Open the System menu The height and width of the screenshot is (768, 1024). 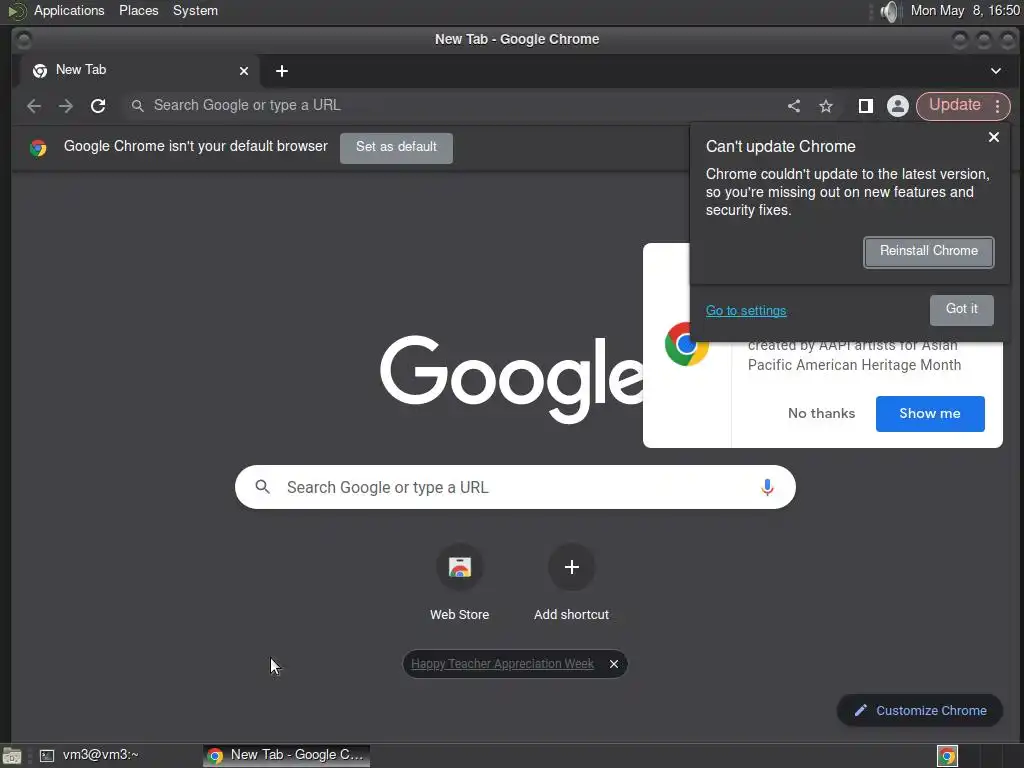[x=195, y=10]
